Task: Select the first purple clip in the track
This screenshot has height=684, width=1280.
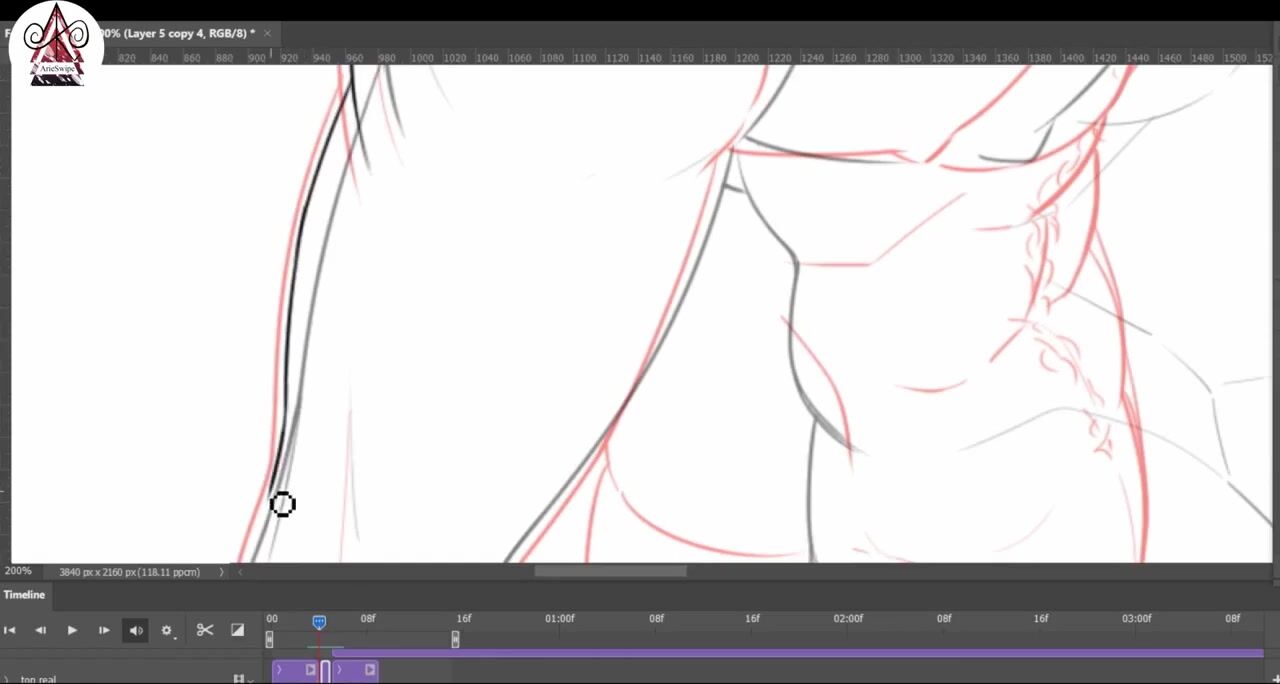Action: (295, 670)
